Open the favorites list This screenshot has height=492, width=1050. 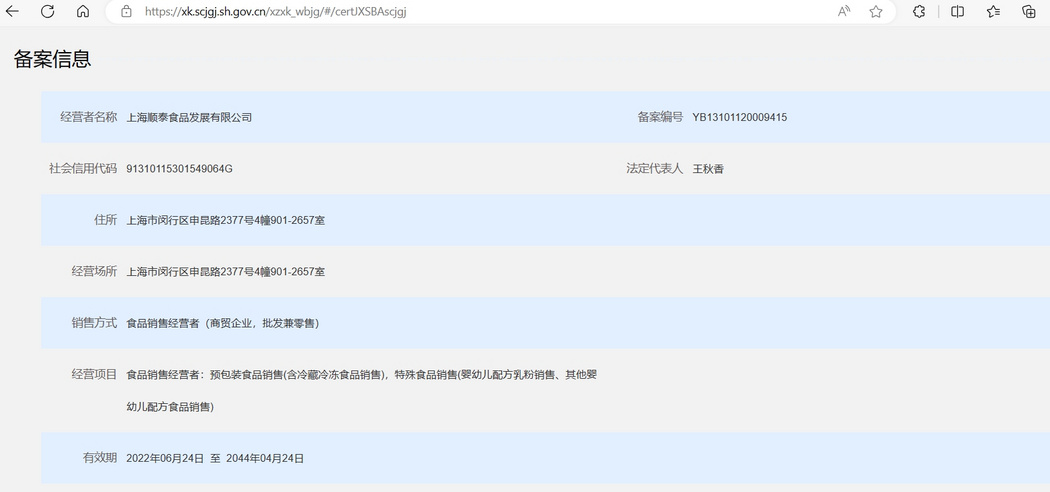click(x=994, y=11)
